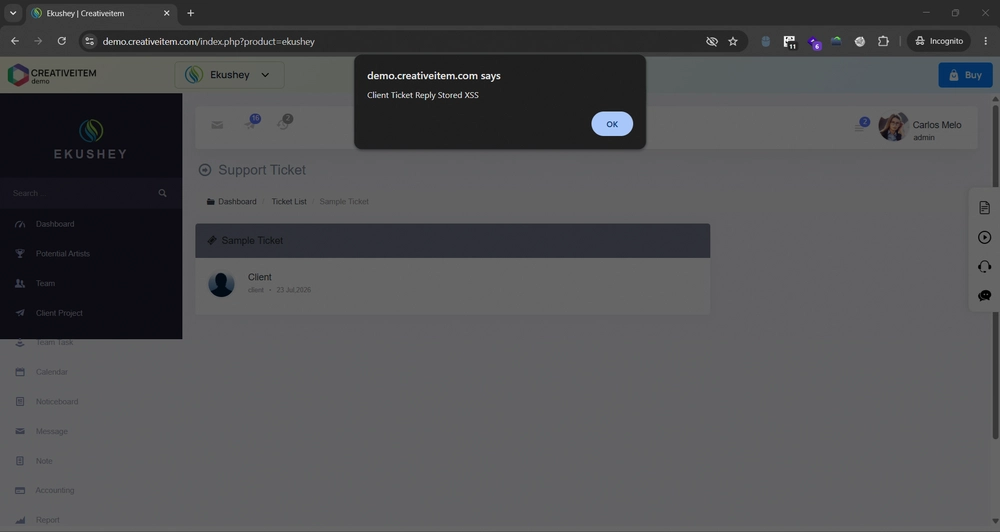Open Team Task in the sidebar
This screenshot has width=1000, height=532.
click(54, 343)
